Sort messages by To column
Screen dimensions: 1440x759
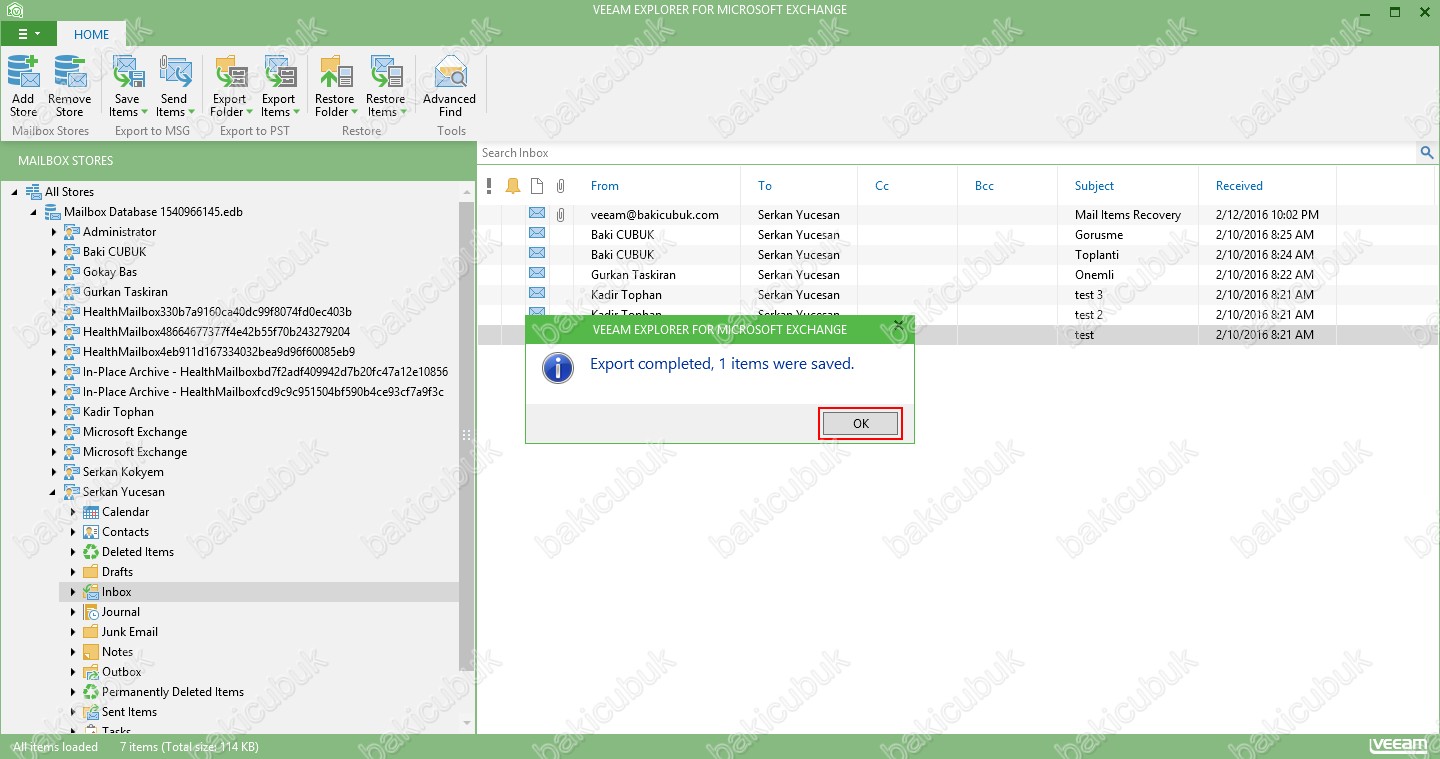[764, 186]
